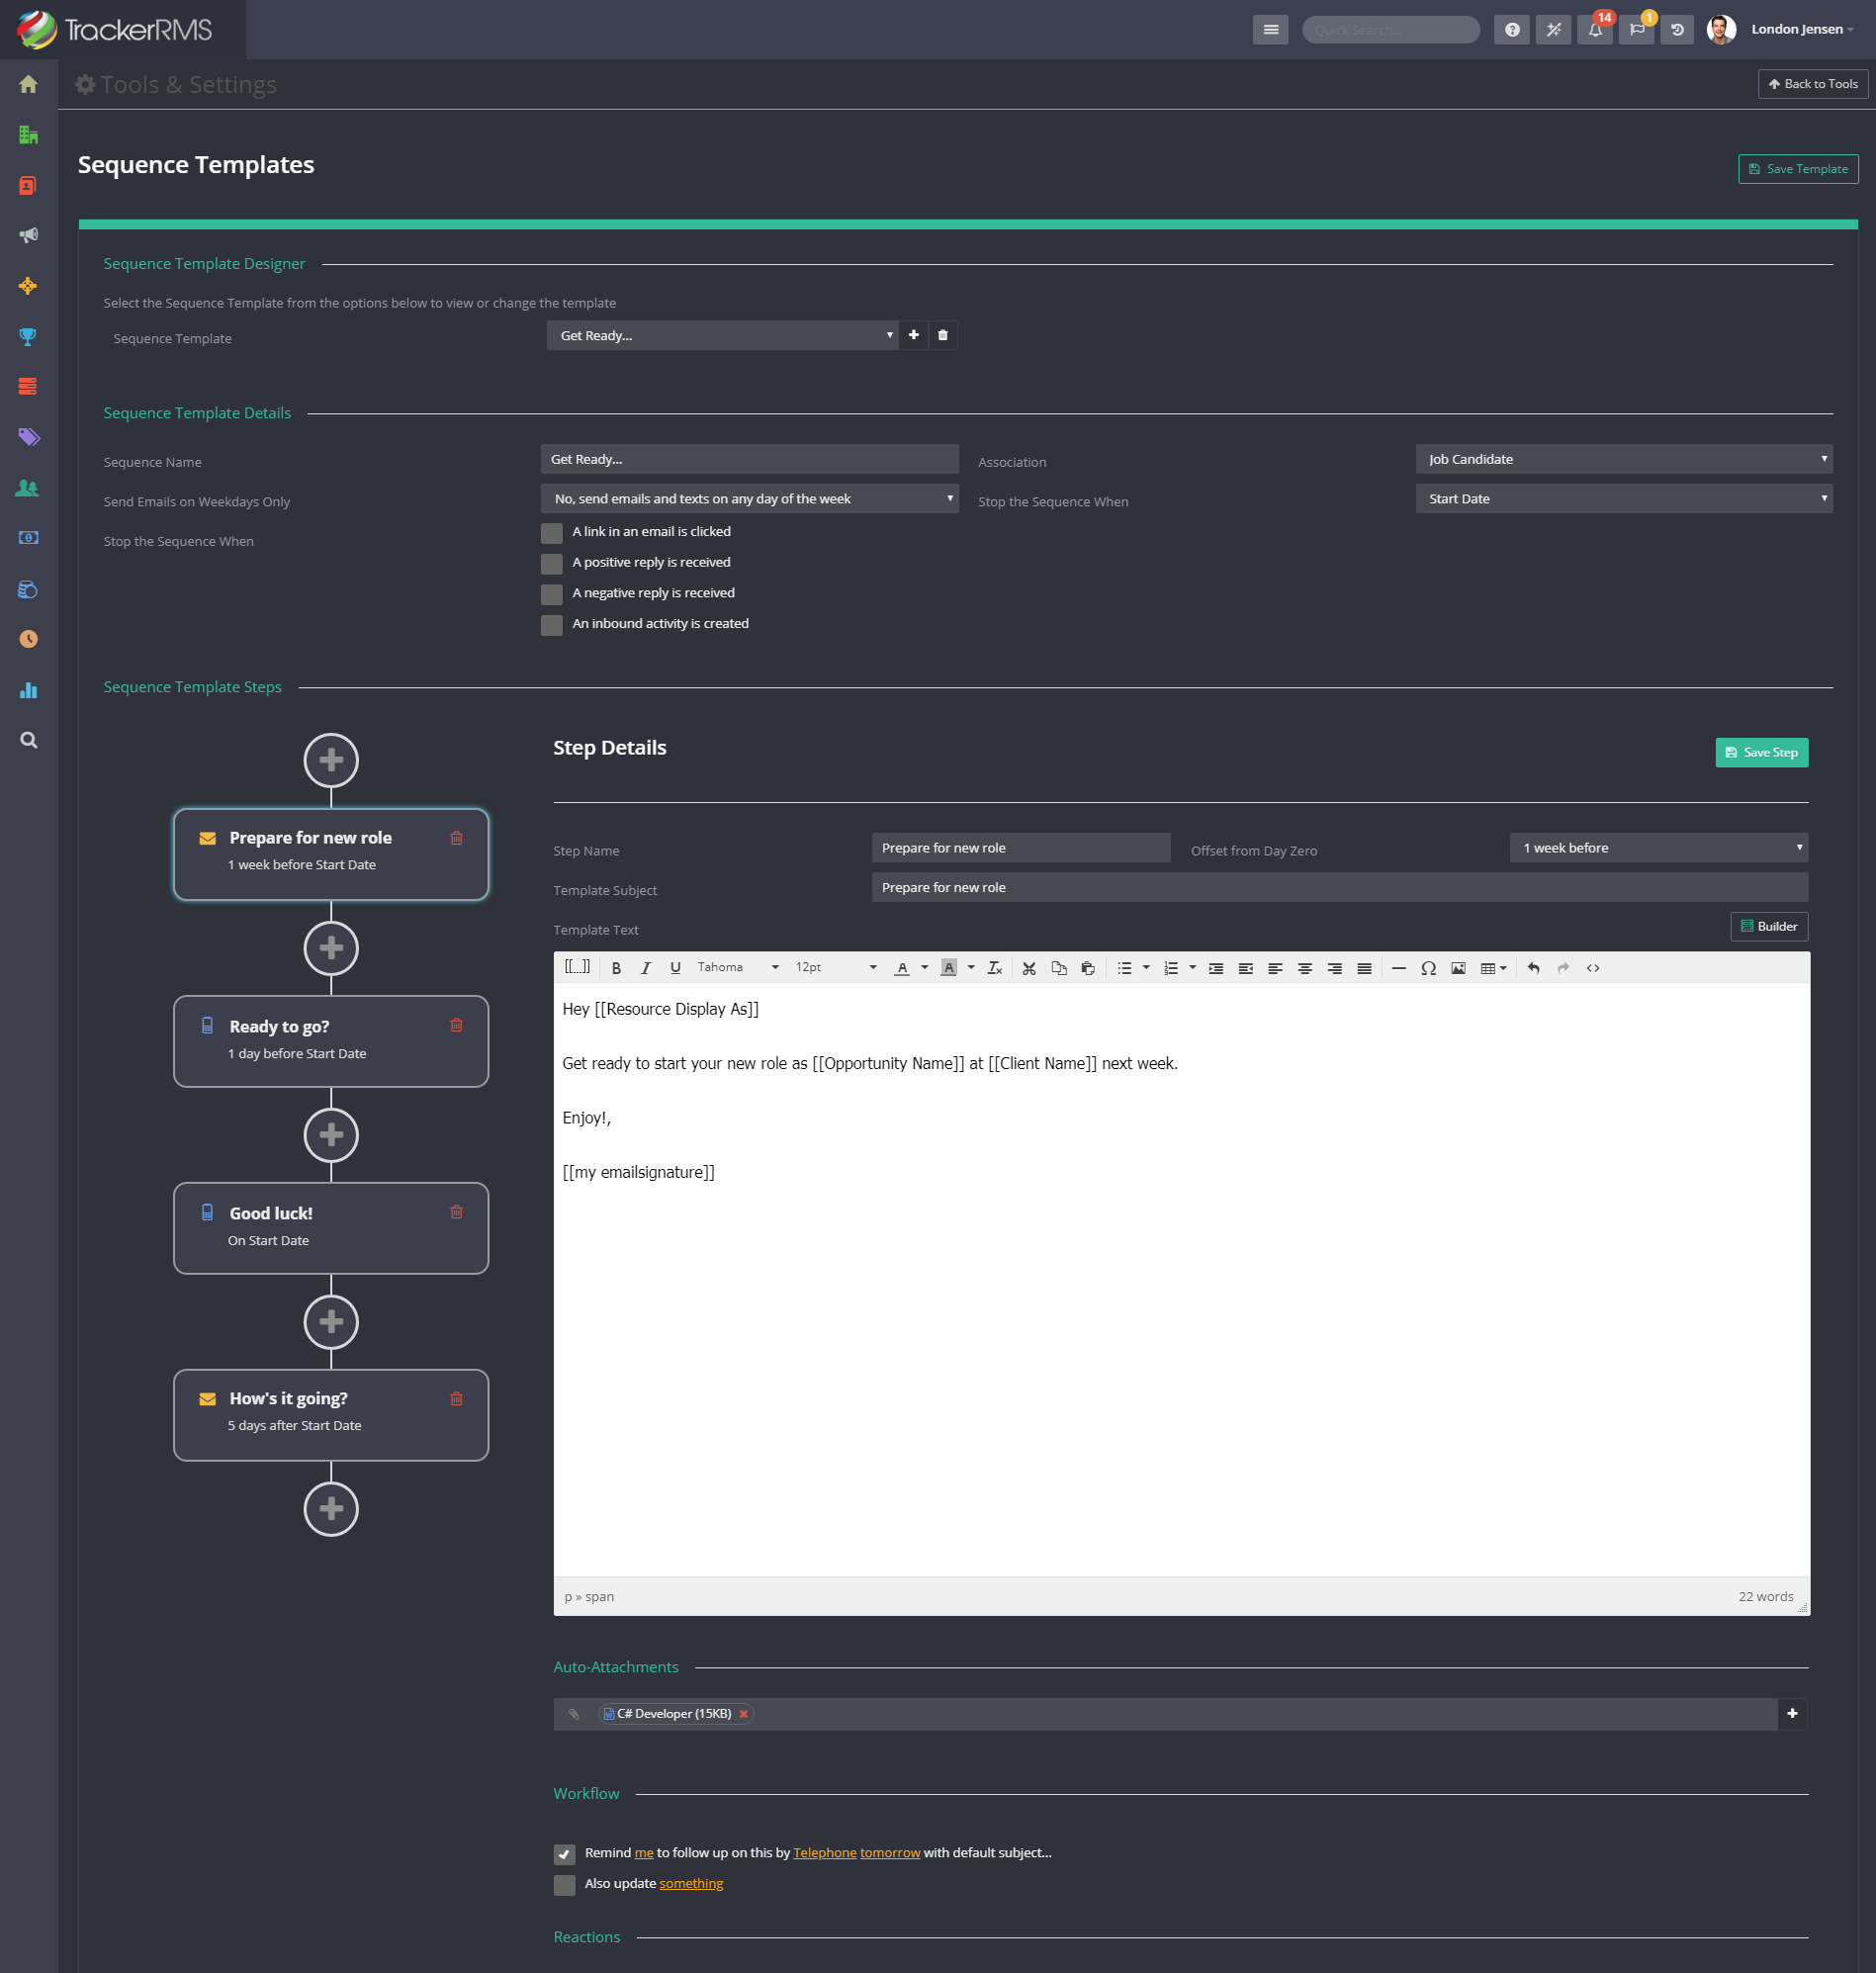
Task: Open notifications bell icon
Action: point(1595,30)
